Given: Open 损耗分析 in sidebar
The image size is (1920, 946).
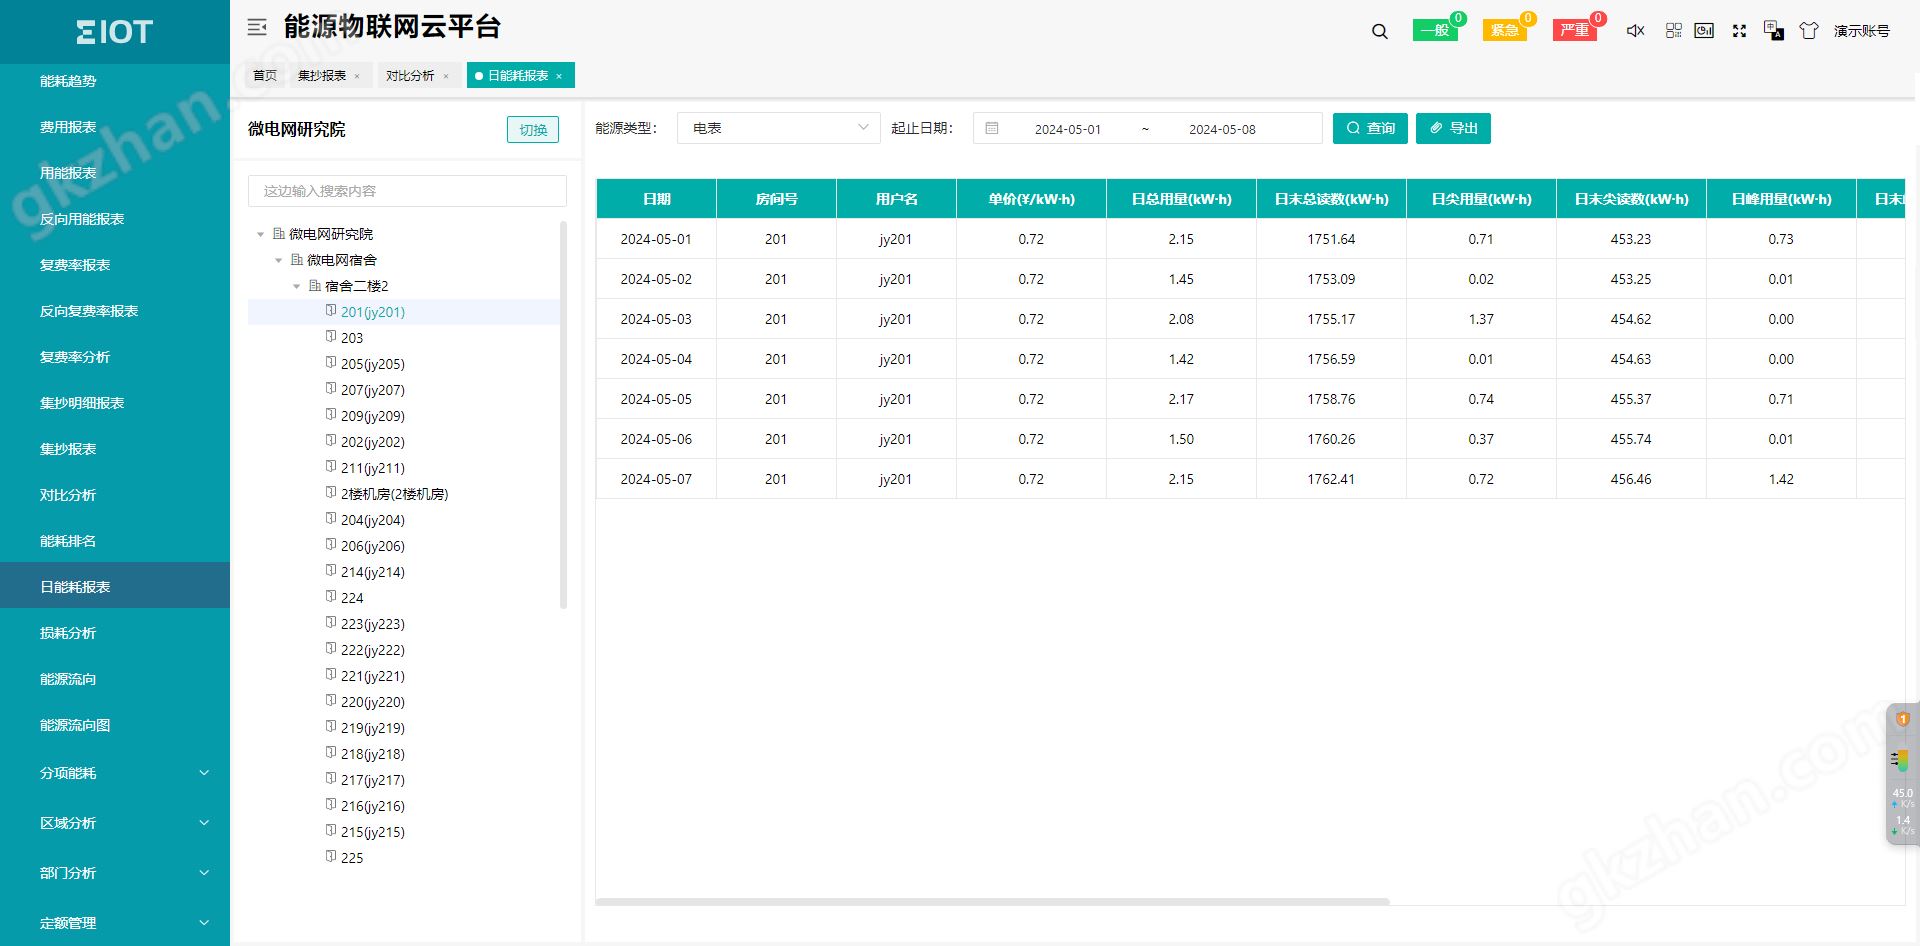Looking at the screenshot, I should tap(68, 633).
